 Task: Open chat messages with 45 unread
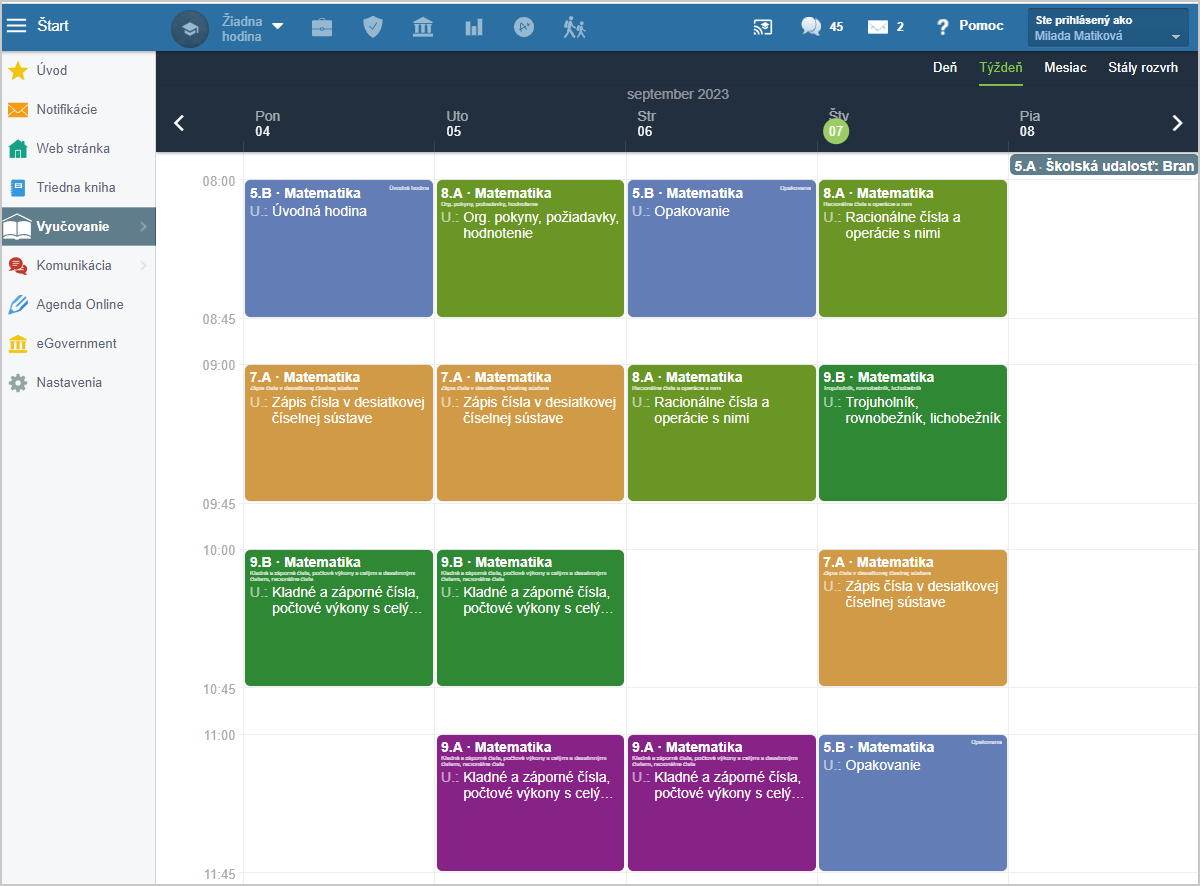click(x=821, y=27)
